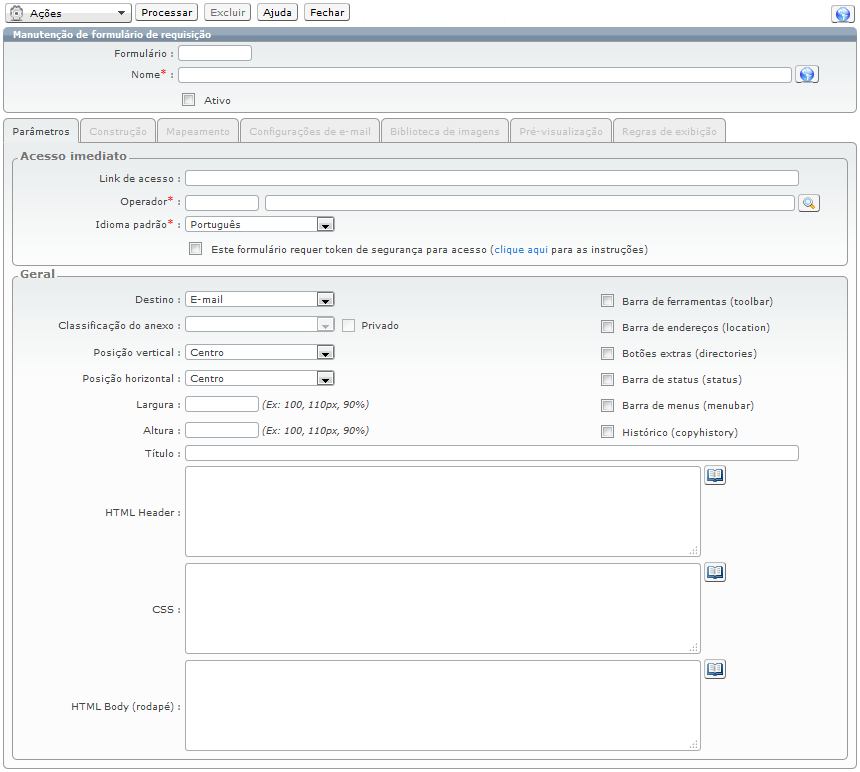This screenshot has width=860, height=772.
Task: Open Regras de exibição tab
Action: click(669, 131)
